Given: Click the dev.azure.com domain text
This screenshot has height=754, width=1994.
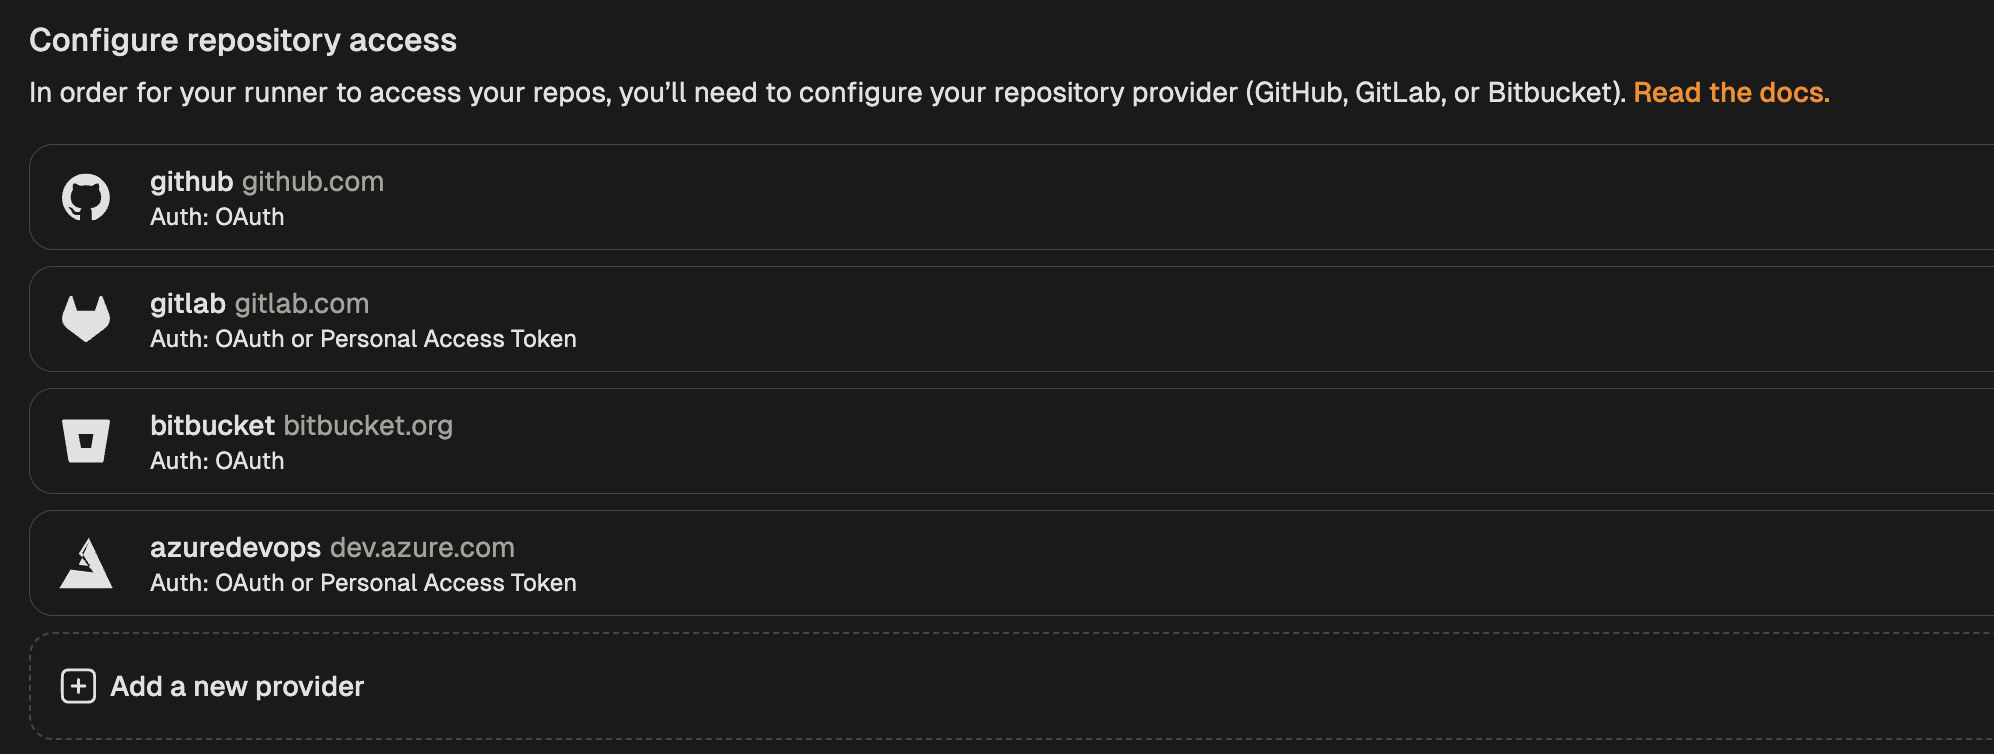Looking at the screenshot, I should point(422,548).
